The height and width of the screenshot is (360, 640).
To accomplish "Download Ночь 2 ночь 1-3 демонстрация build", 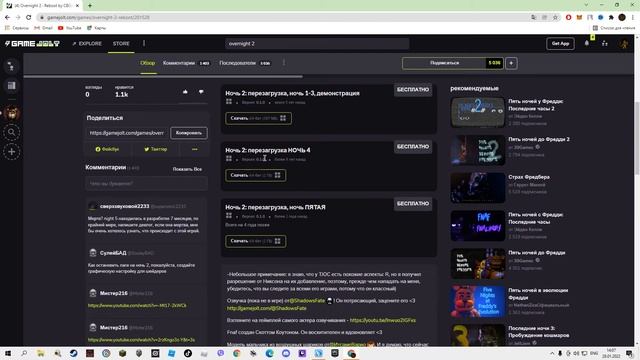I will (x=258, y=118).
